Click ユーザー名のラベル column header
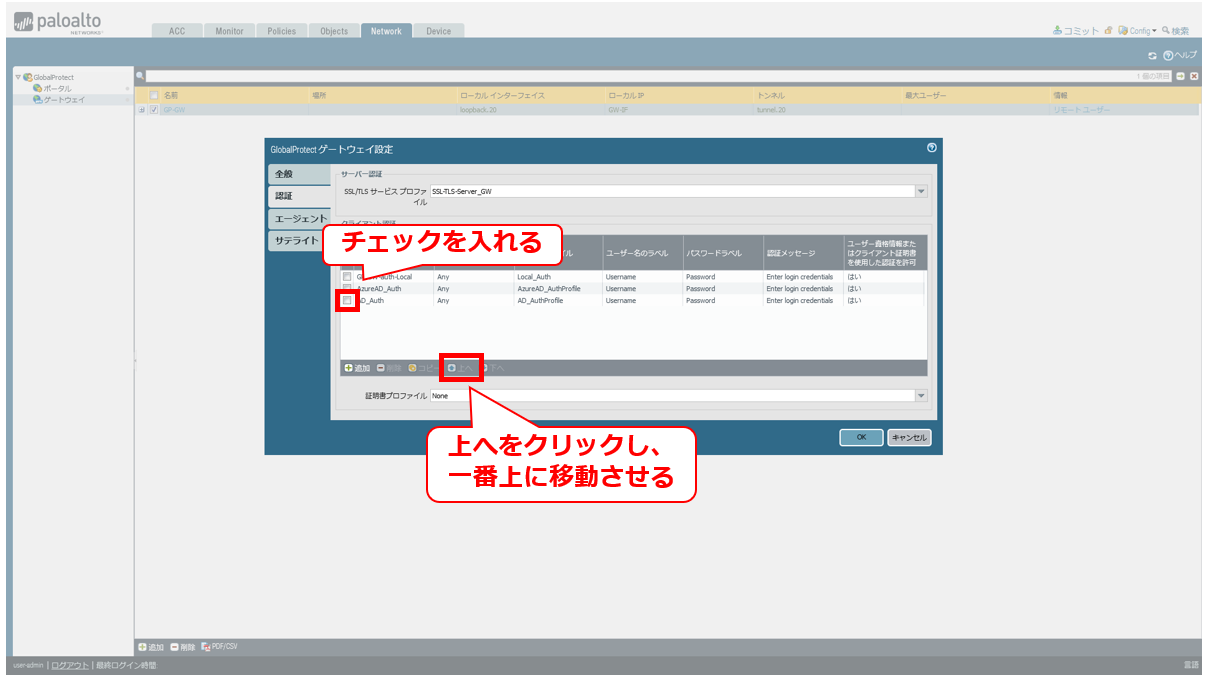 tap(643, 253)
